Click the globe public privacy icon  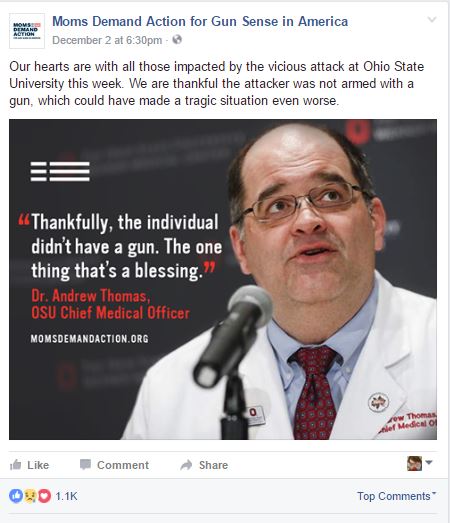click(177, 40)
